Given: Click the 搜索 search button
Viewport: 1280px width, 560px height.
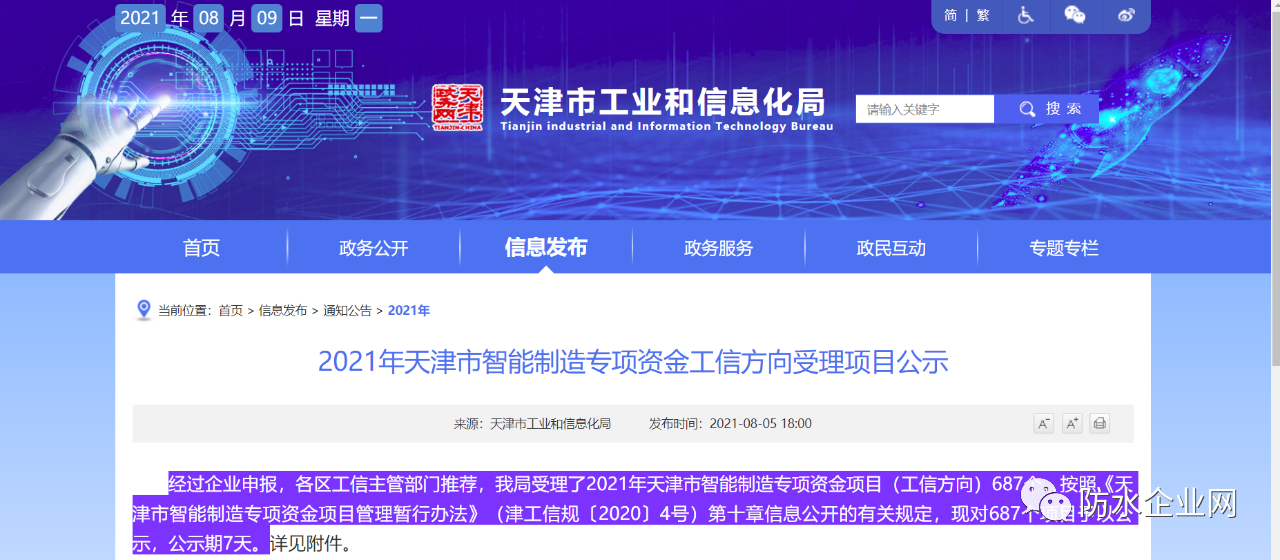Looking at the screenshot, I should tap(1047, 109).
